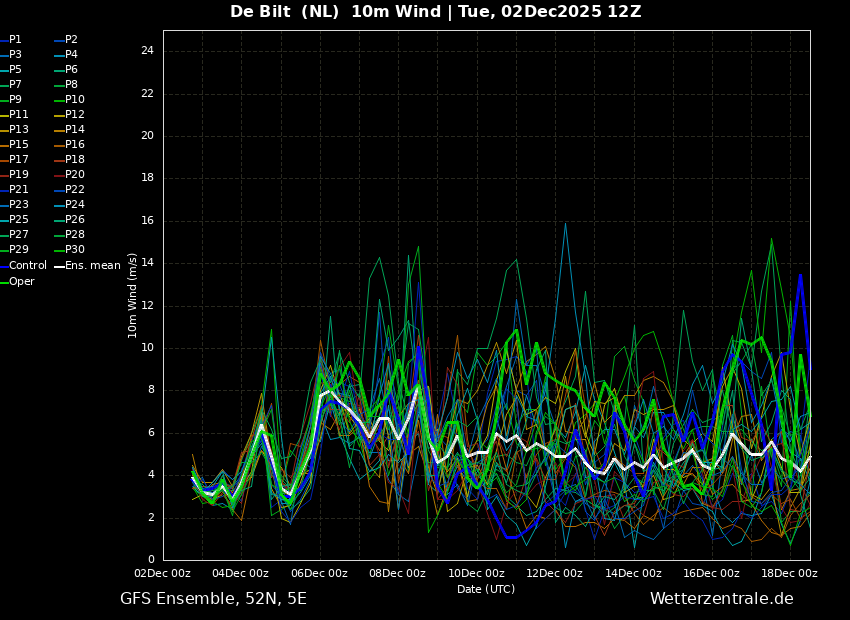The image size is (850, 620).
Task: Open the Wetterzentrale.de watermark text
Action: (x=721, y=599)
